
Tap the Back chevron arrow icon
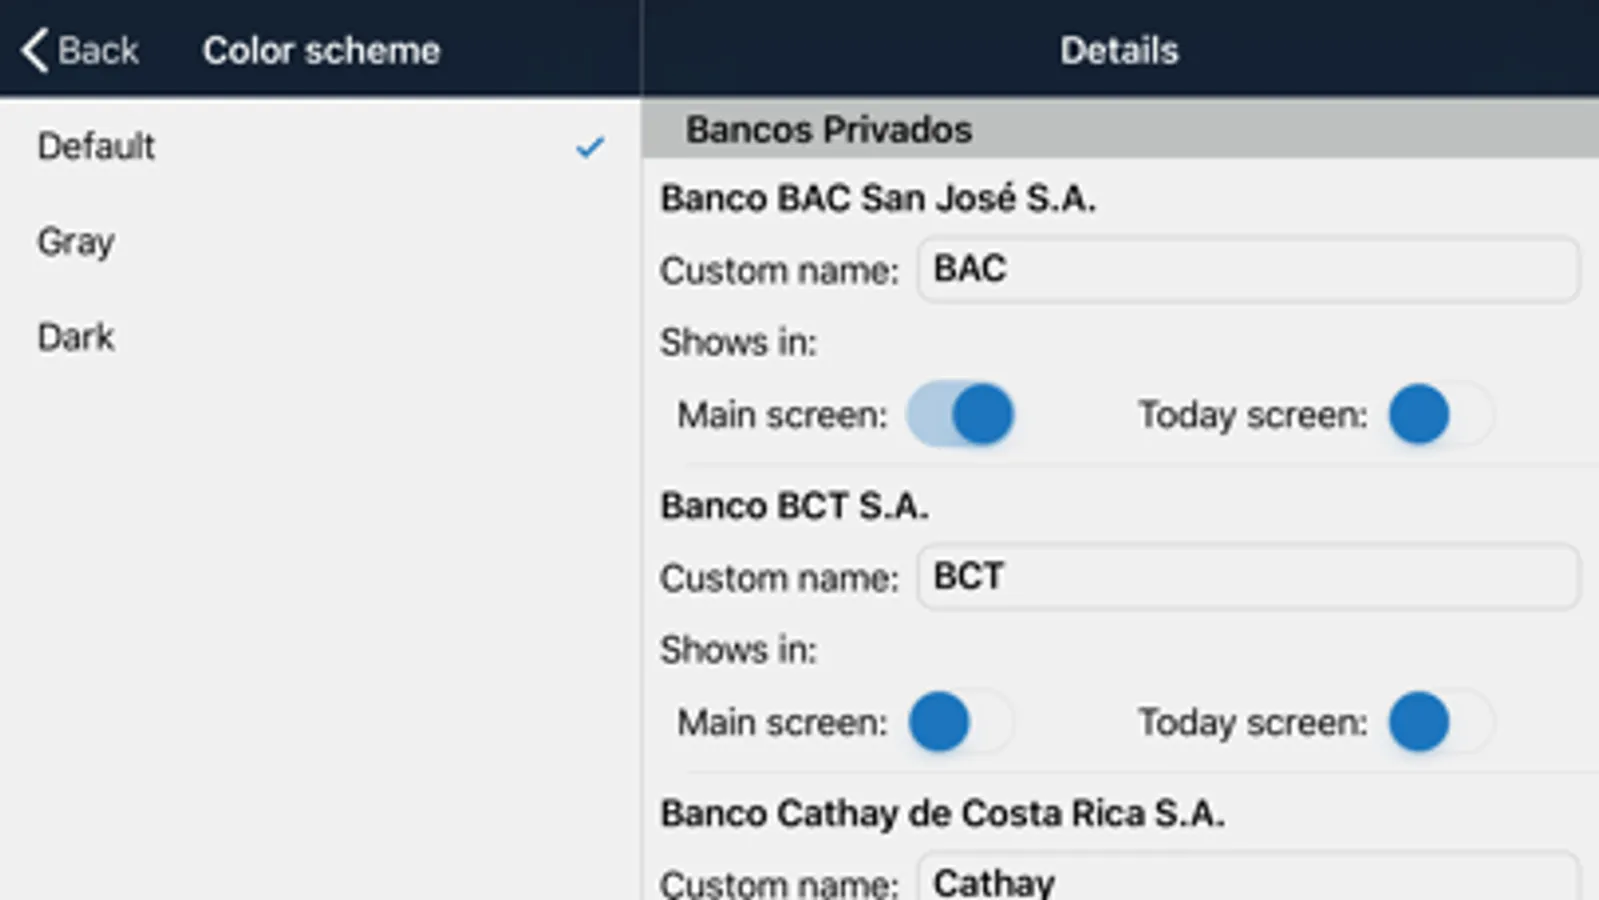(x=34, y=50)
